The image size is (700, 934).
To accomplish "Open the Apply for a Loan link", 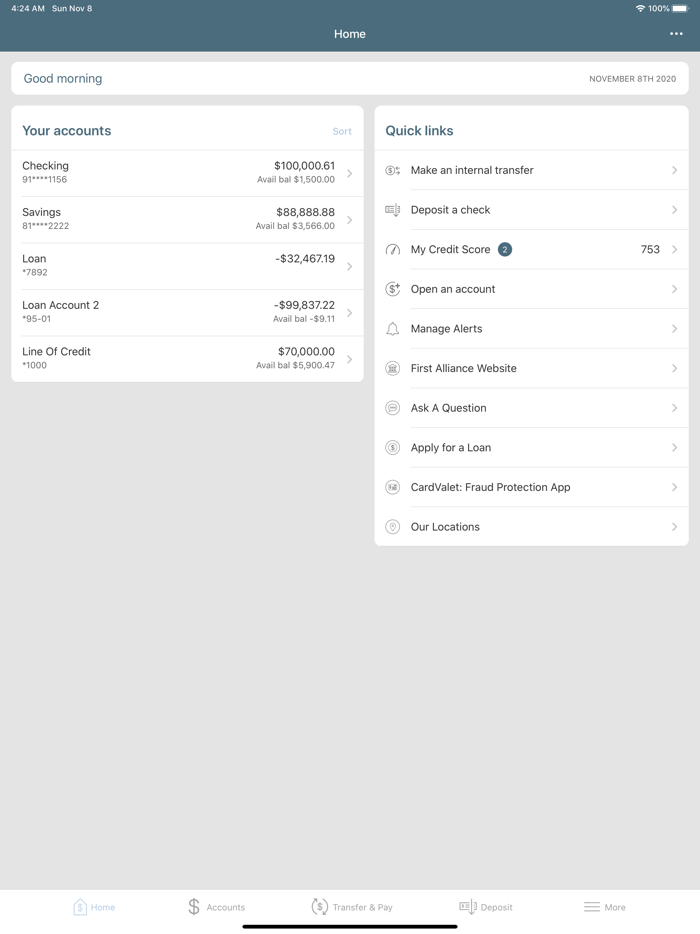I will click(451, 448).
